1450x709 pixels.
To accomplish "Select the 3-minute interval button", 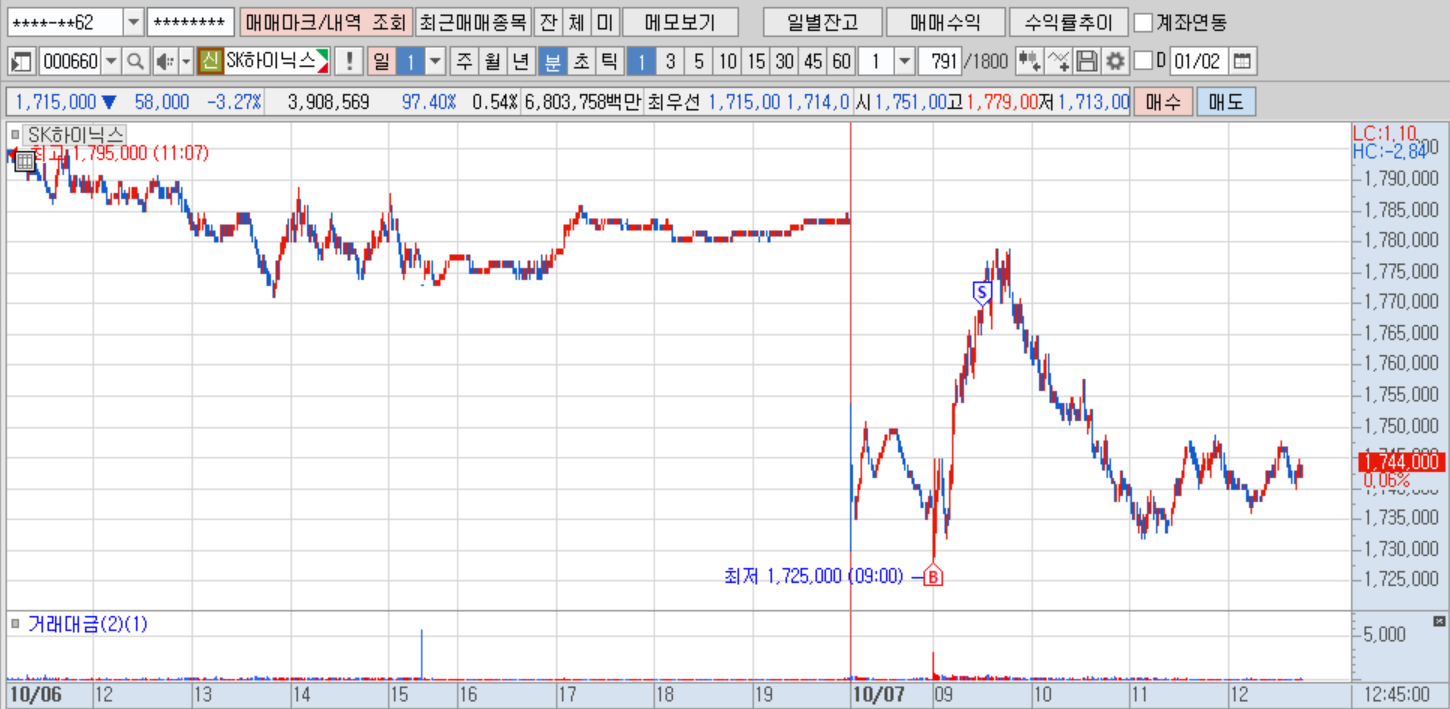I will click(670, 61).
